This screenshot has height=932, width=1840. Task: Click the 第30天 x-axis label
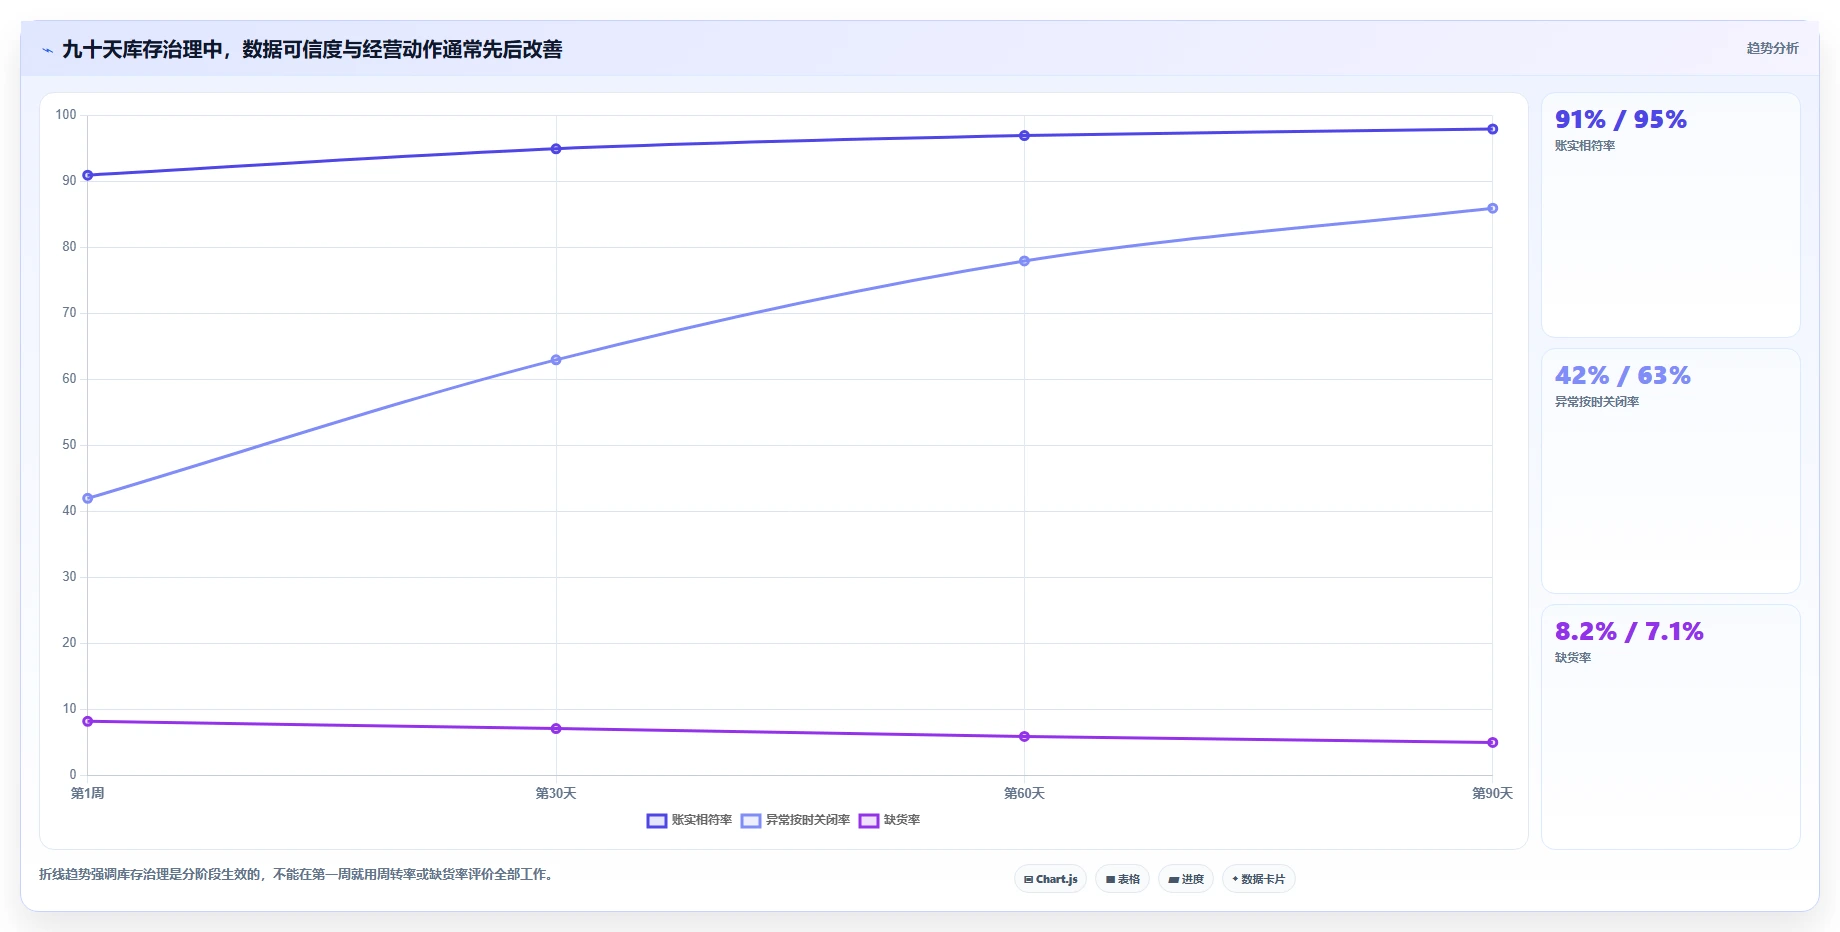click(556, 793)
